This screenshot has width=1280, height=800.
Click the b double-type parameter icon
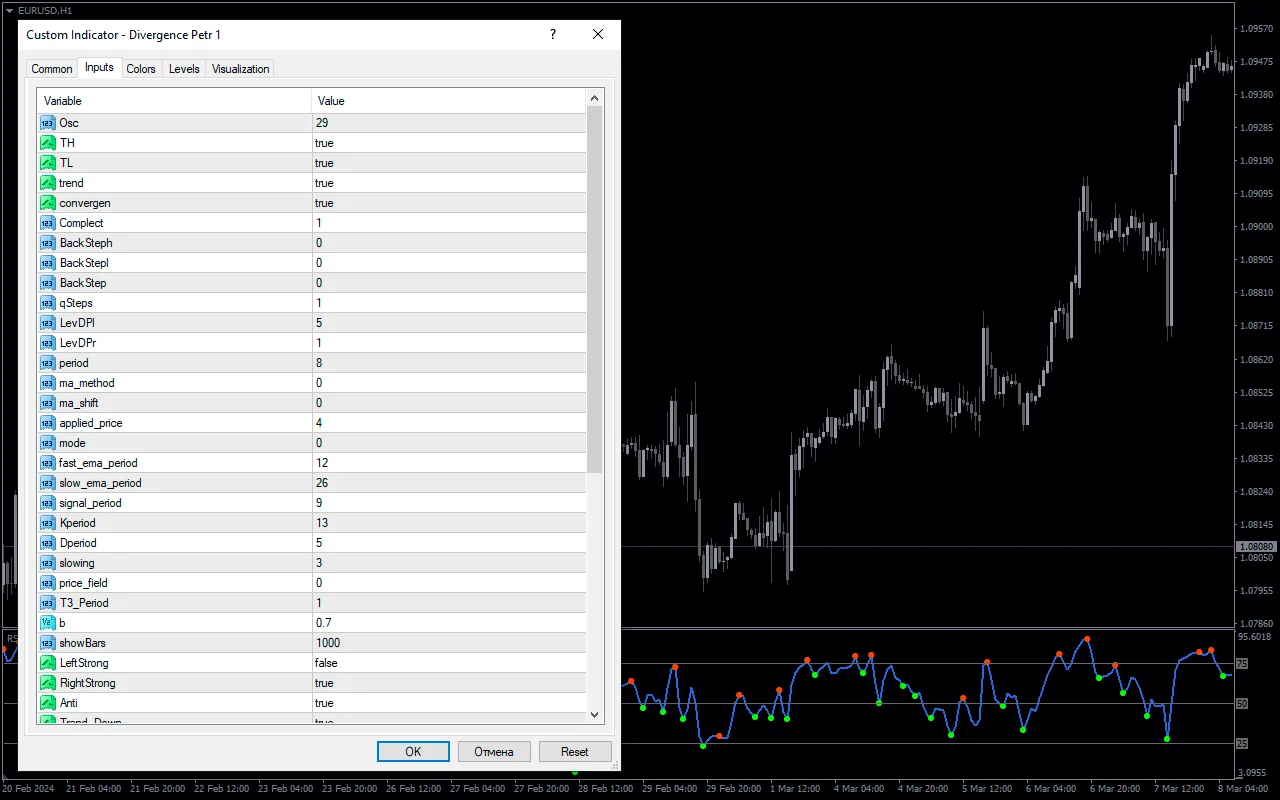click(x=48, y=623)
